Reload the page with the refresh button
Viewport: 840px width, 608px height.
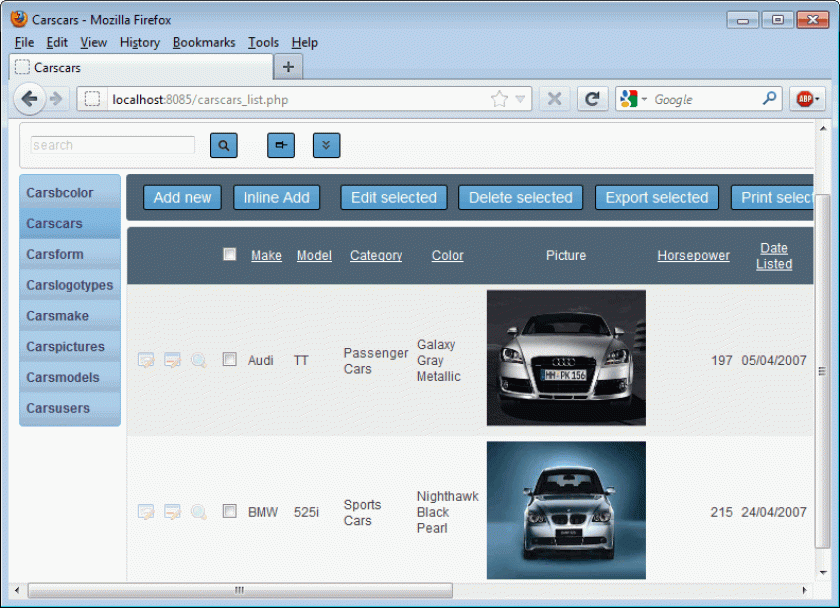click(592, 99)
